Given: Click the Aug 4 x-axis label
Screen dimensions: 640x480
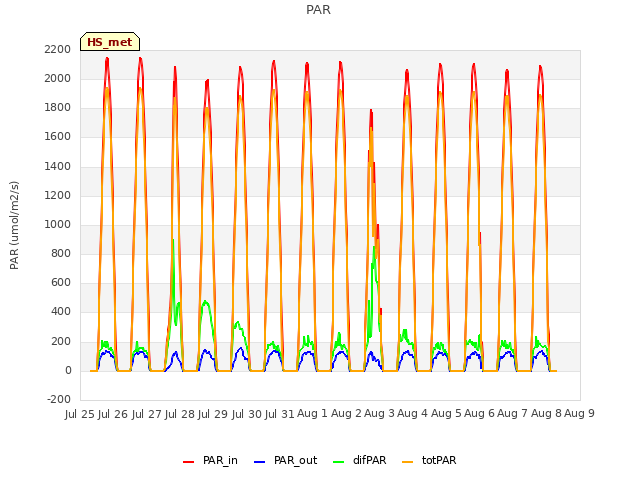Looking at the screenshot, I should point(413,414).
